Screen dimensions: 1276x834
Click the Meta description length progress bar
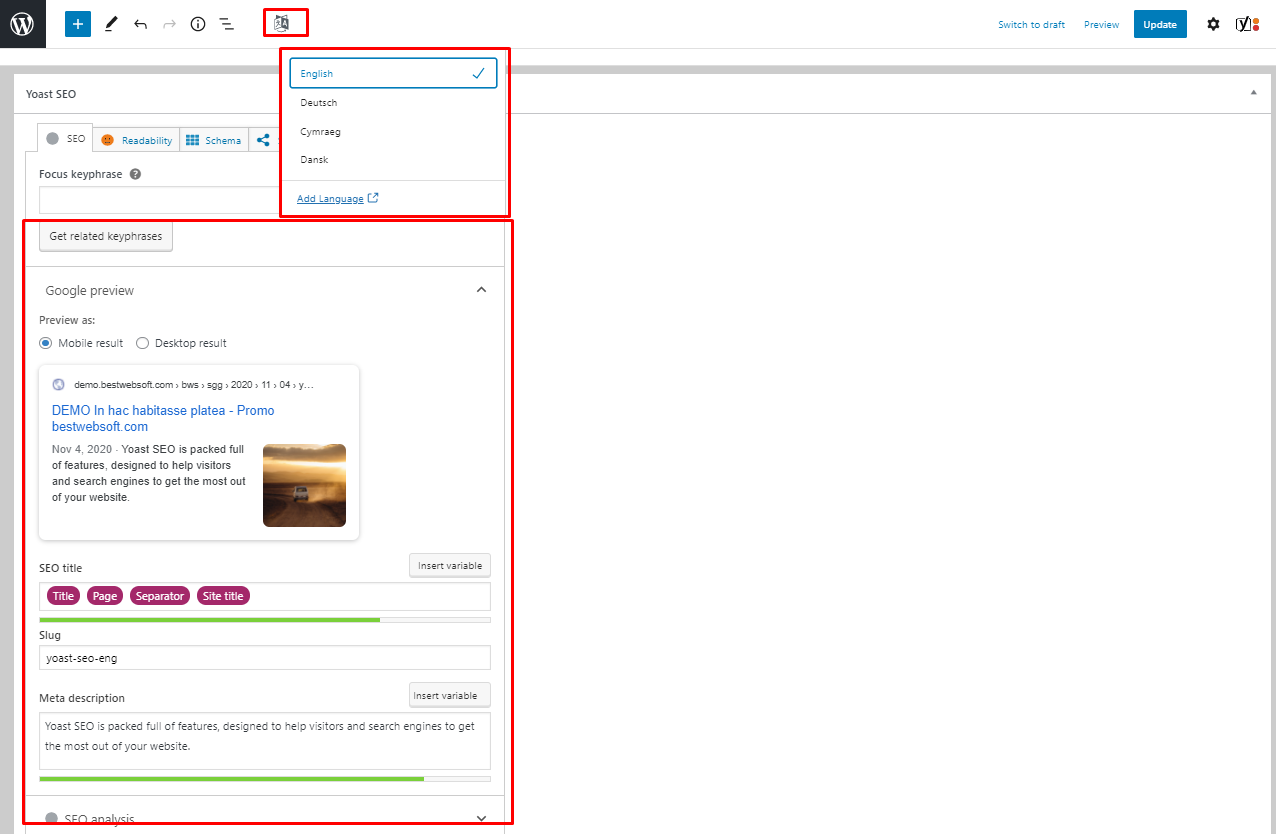(265, 778)
